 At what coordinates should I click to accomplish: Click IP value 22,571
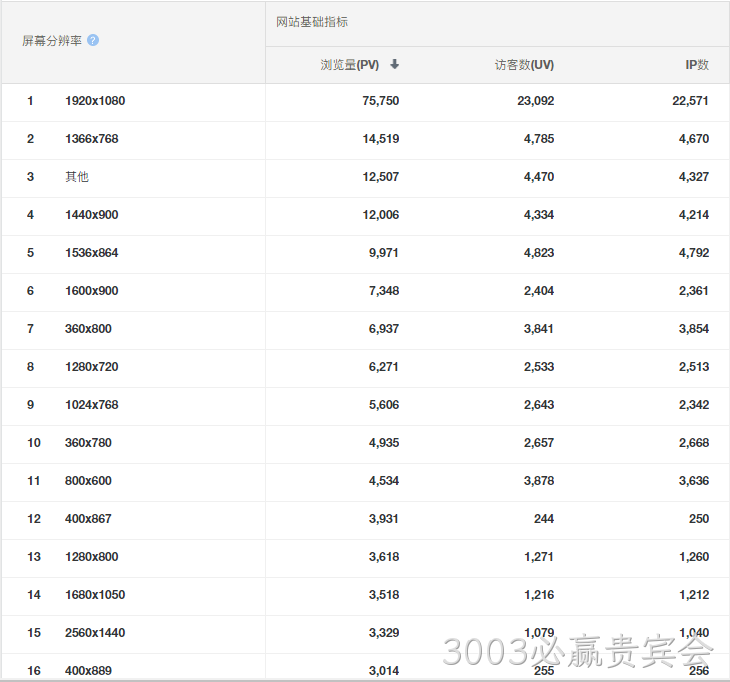tap(690, 101)
